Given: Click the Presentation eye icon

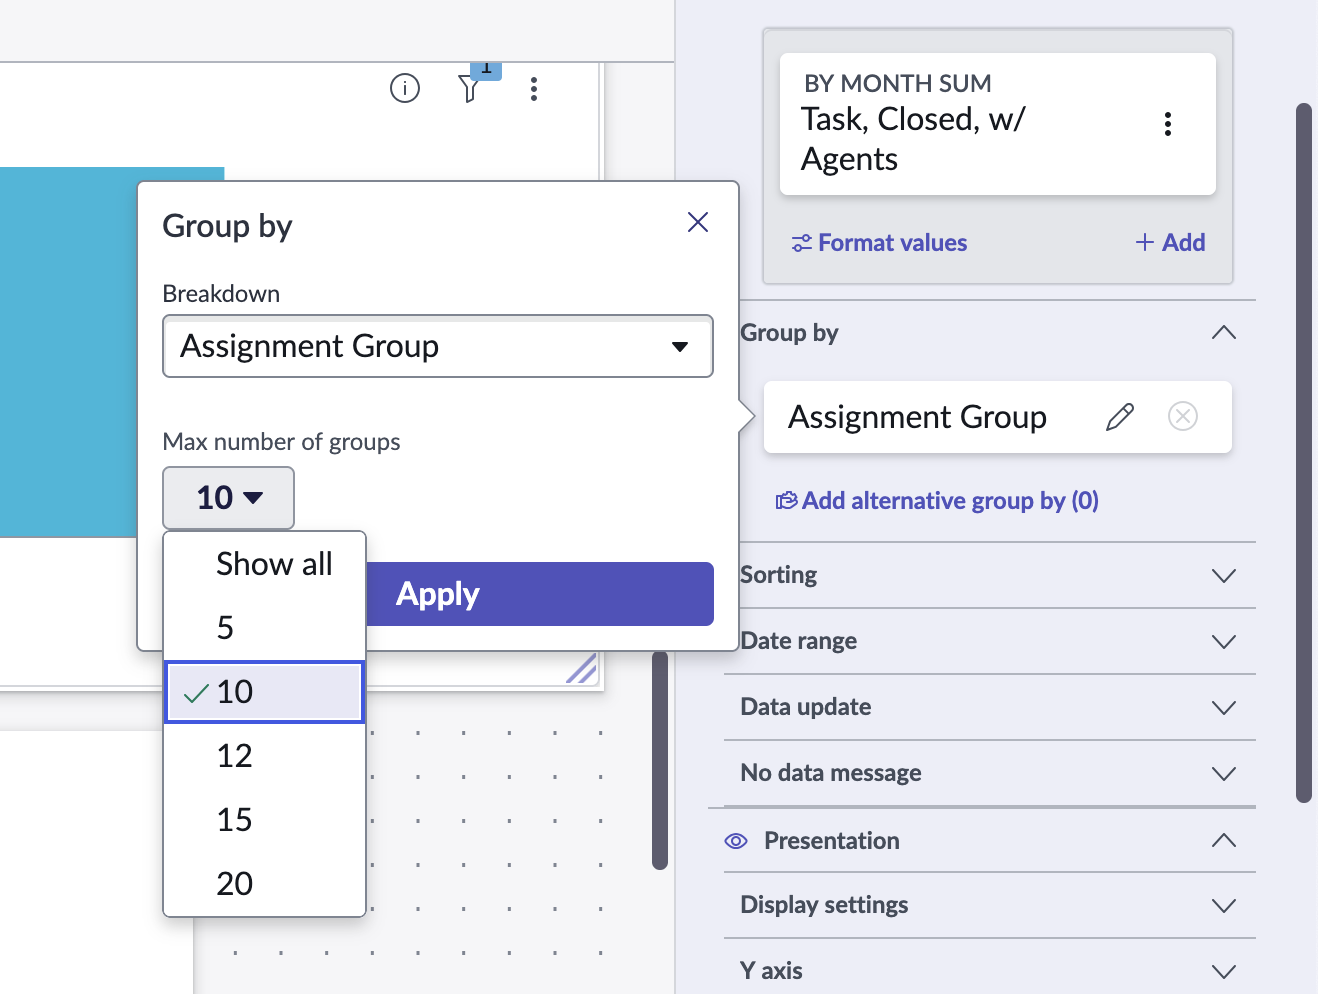Looking at the screenshot, I should 736,841.
